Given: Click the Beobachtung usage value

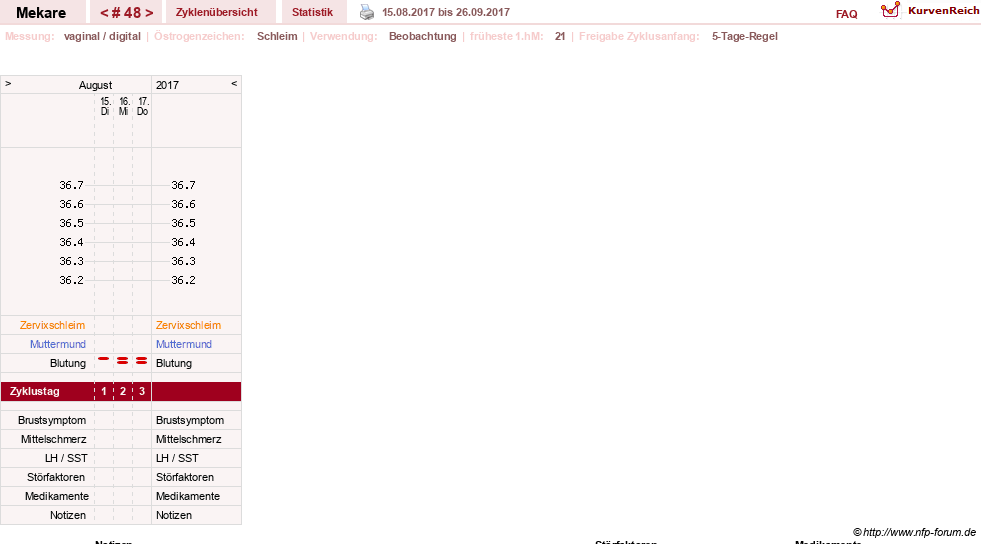Looking at the screenshot, I should pos(423,36).
